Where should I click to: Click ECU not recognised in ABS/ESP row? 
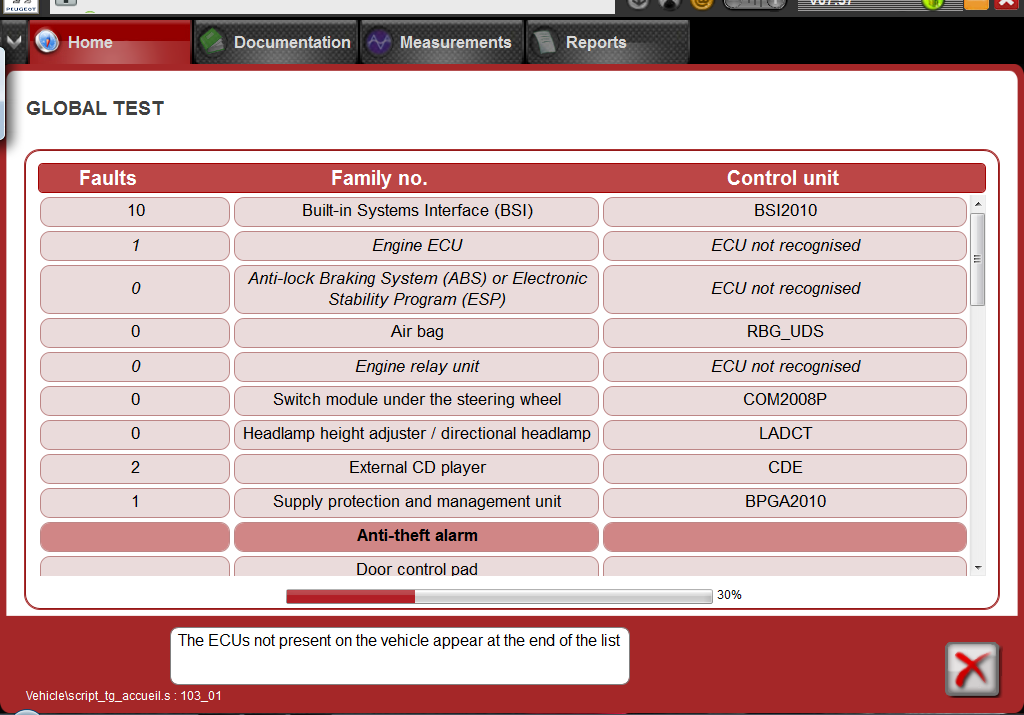pyautogui.click(x=785, y=289)
